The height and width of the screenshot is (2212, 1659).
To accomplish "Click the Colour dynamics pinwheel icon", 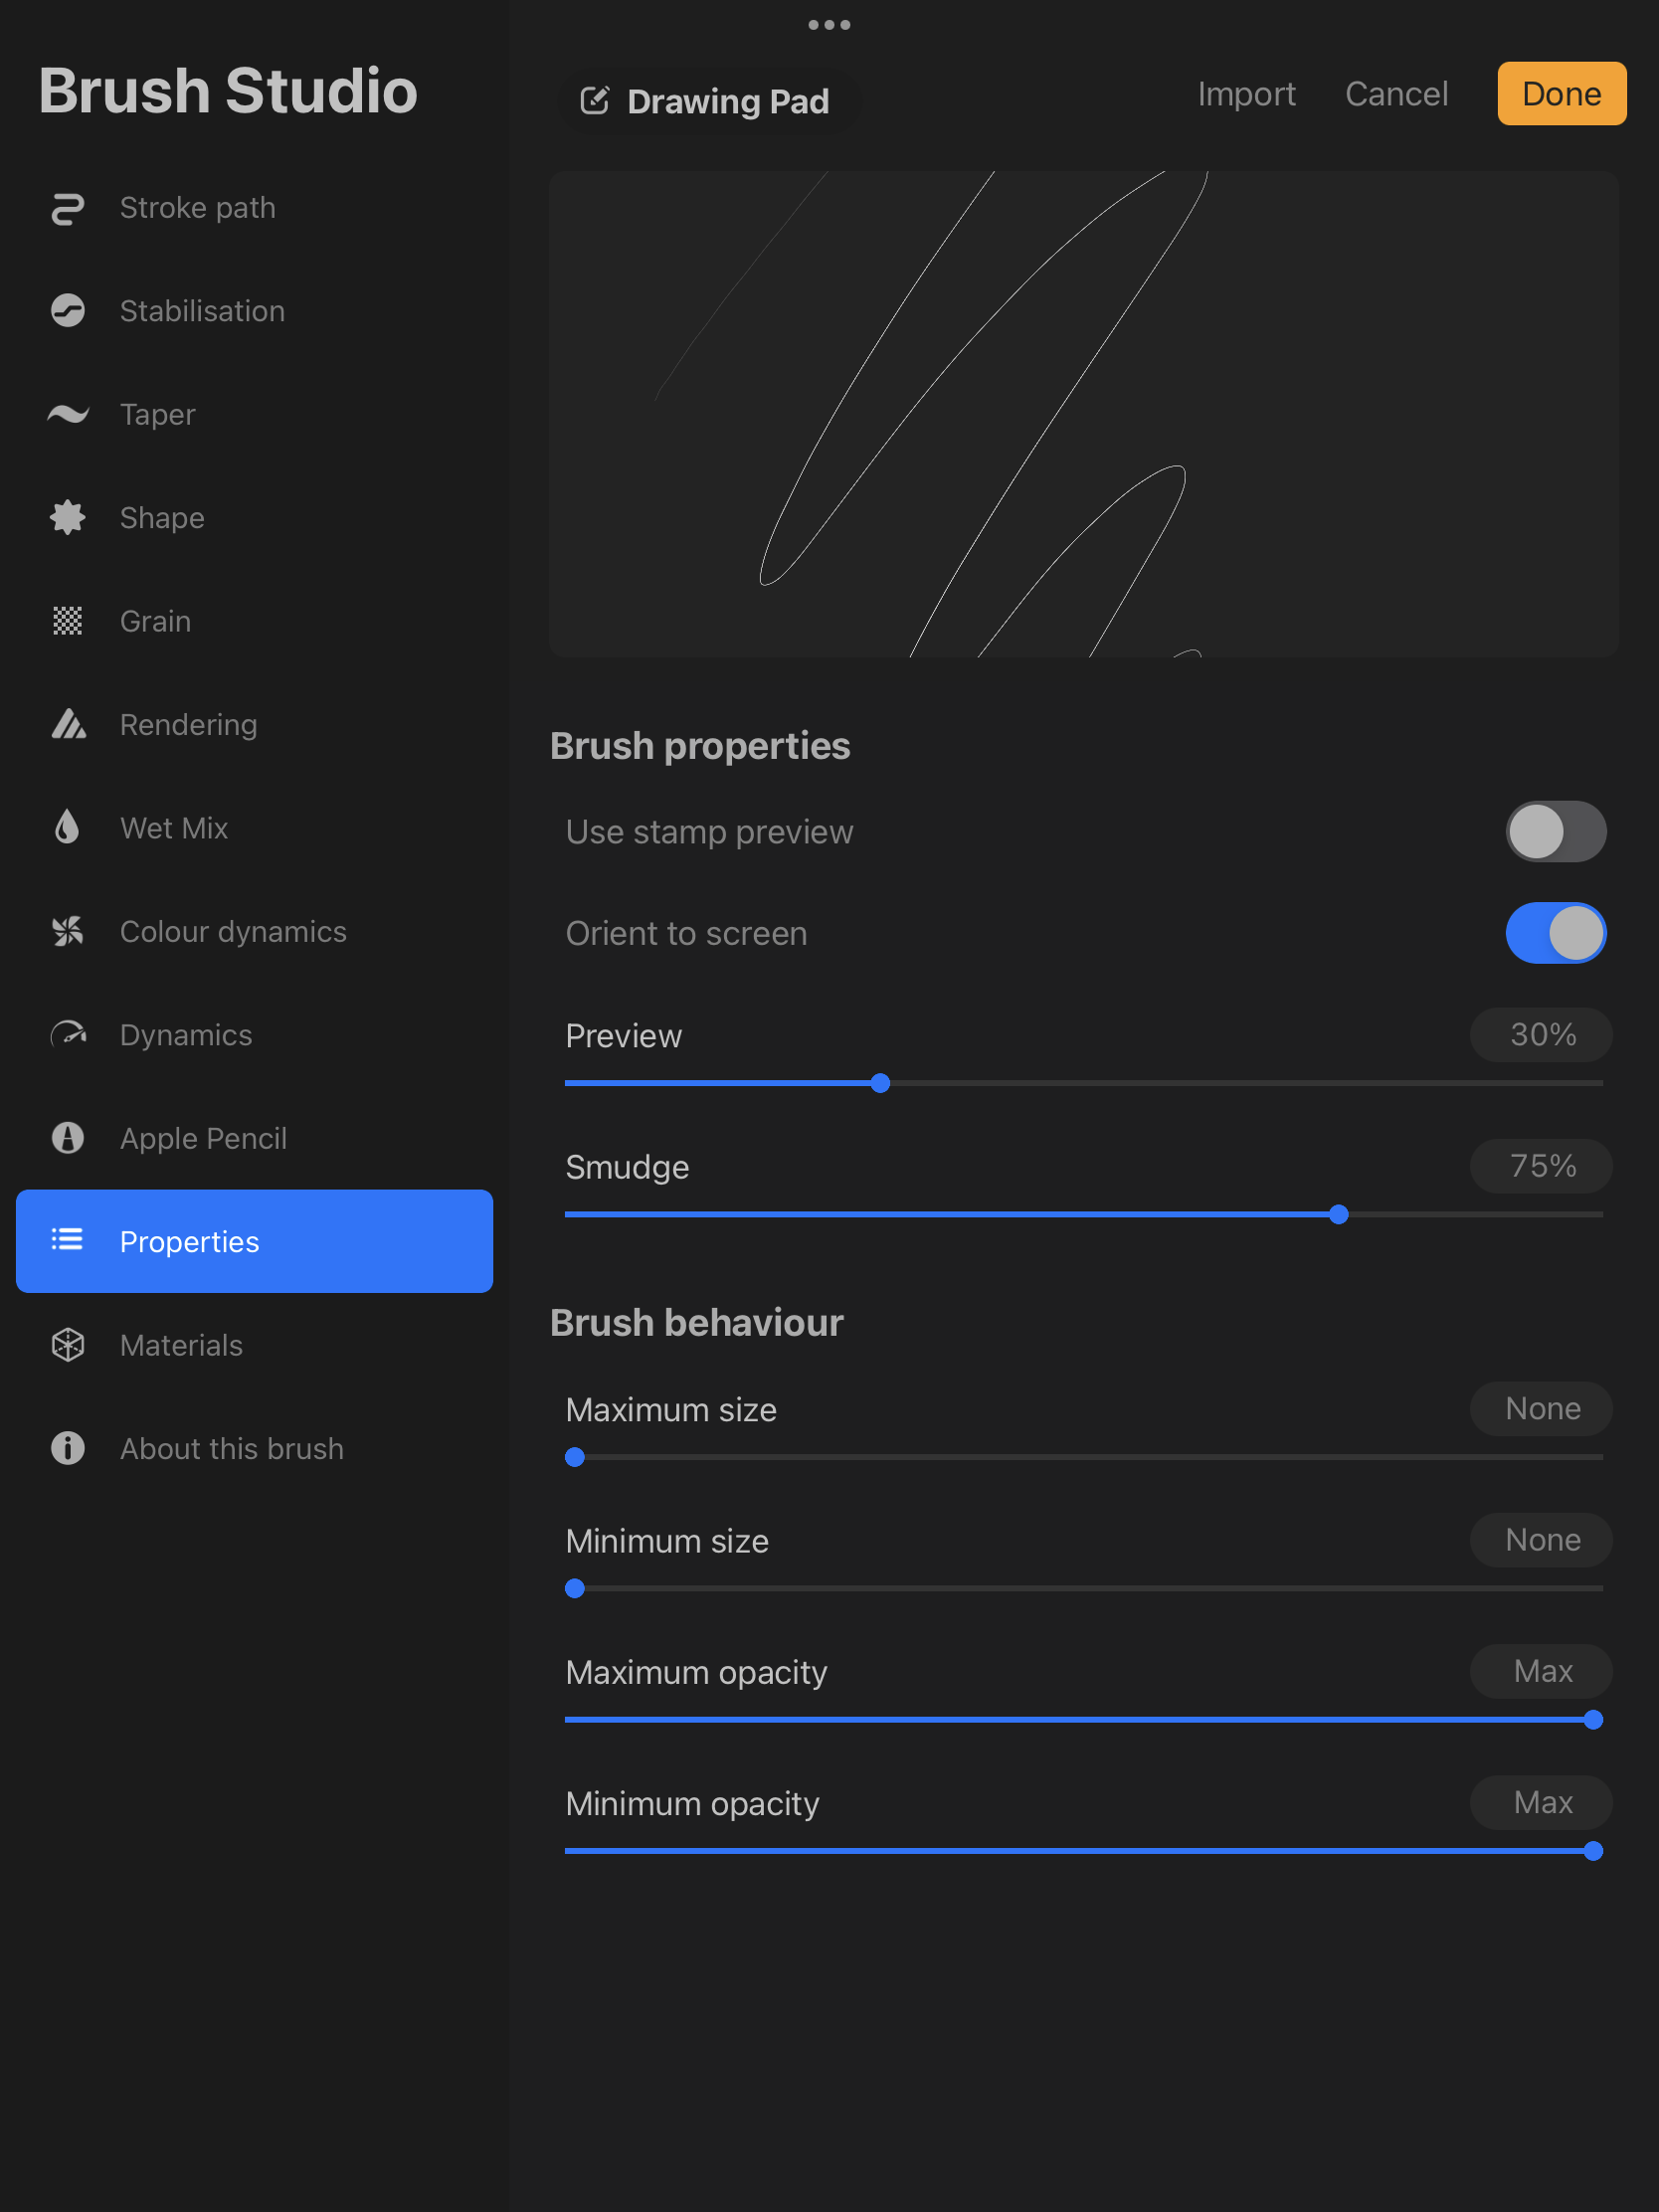I will click(x=68, y=932).
